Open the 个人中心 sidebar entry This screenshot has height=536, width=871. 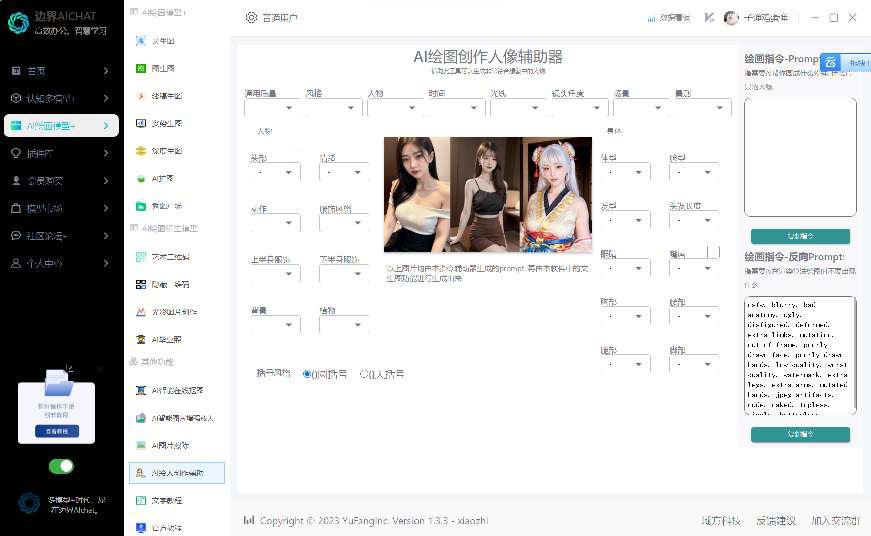pos(60,263)
